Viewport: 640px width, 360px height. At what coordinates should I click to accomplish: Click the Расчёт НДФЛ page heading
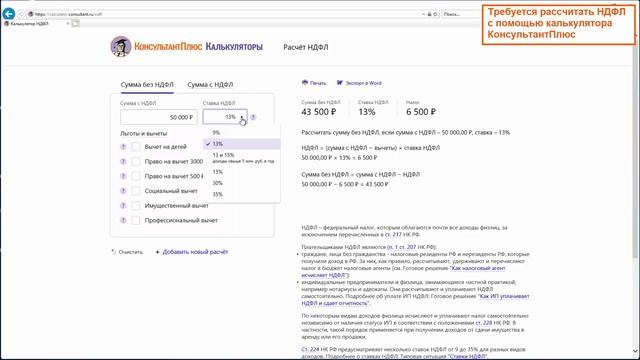point(306,47)
